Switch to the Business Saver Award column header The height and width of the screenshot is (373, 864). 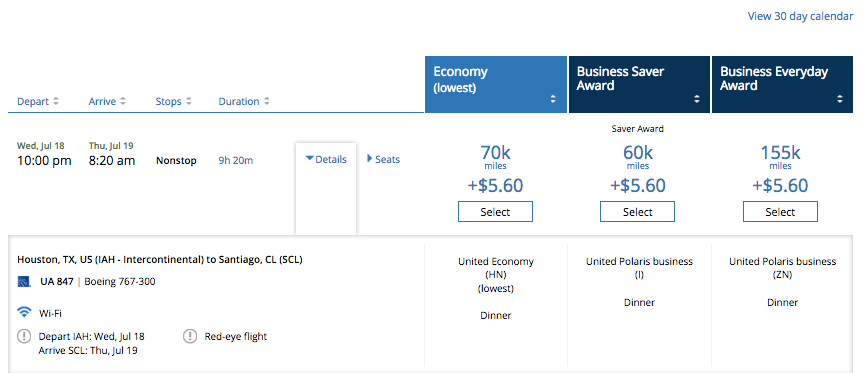tap(639, 84)
